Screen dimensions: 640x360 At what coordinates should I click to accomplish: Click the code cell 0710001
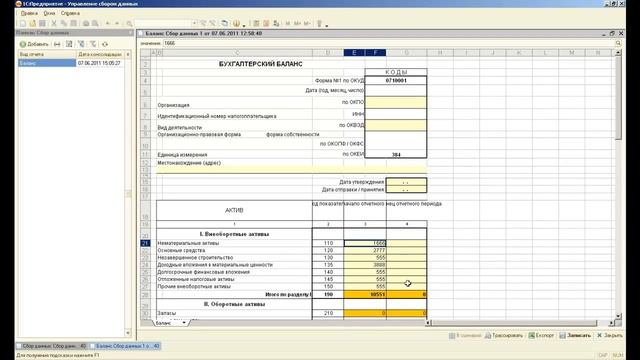tap(396, 80)
